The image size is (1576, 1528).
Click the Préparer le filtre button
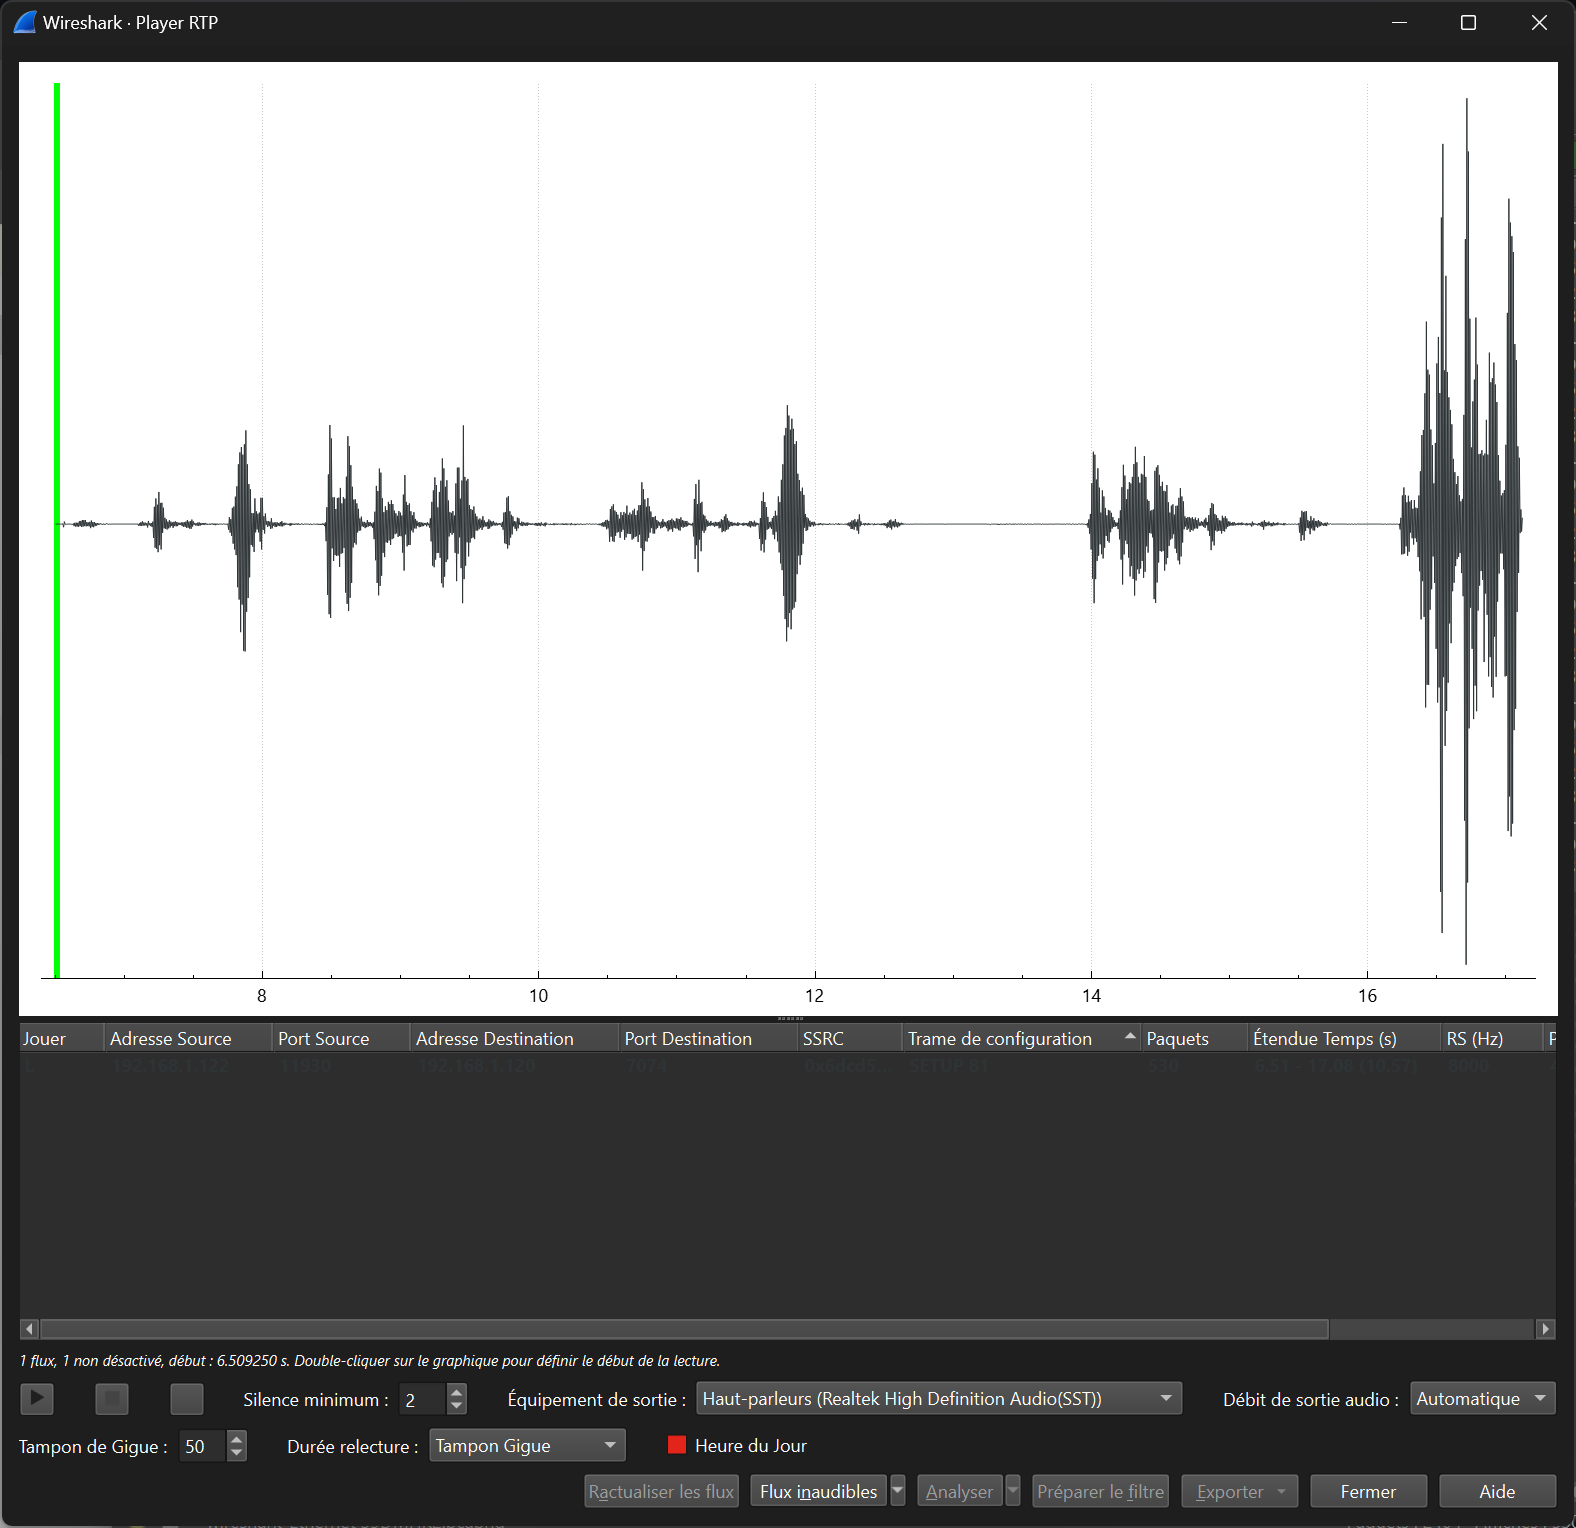(1100, 1491)
